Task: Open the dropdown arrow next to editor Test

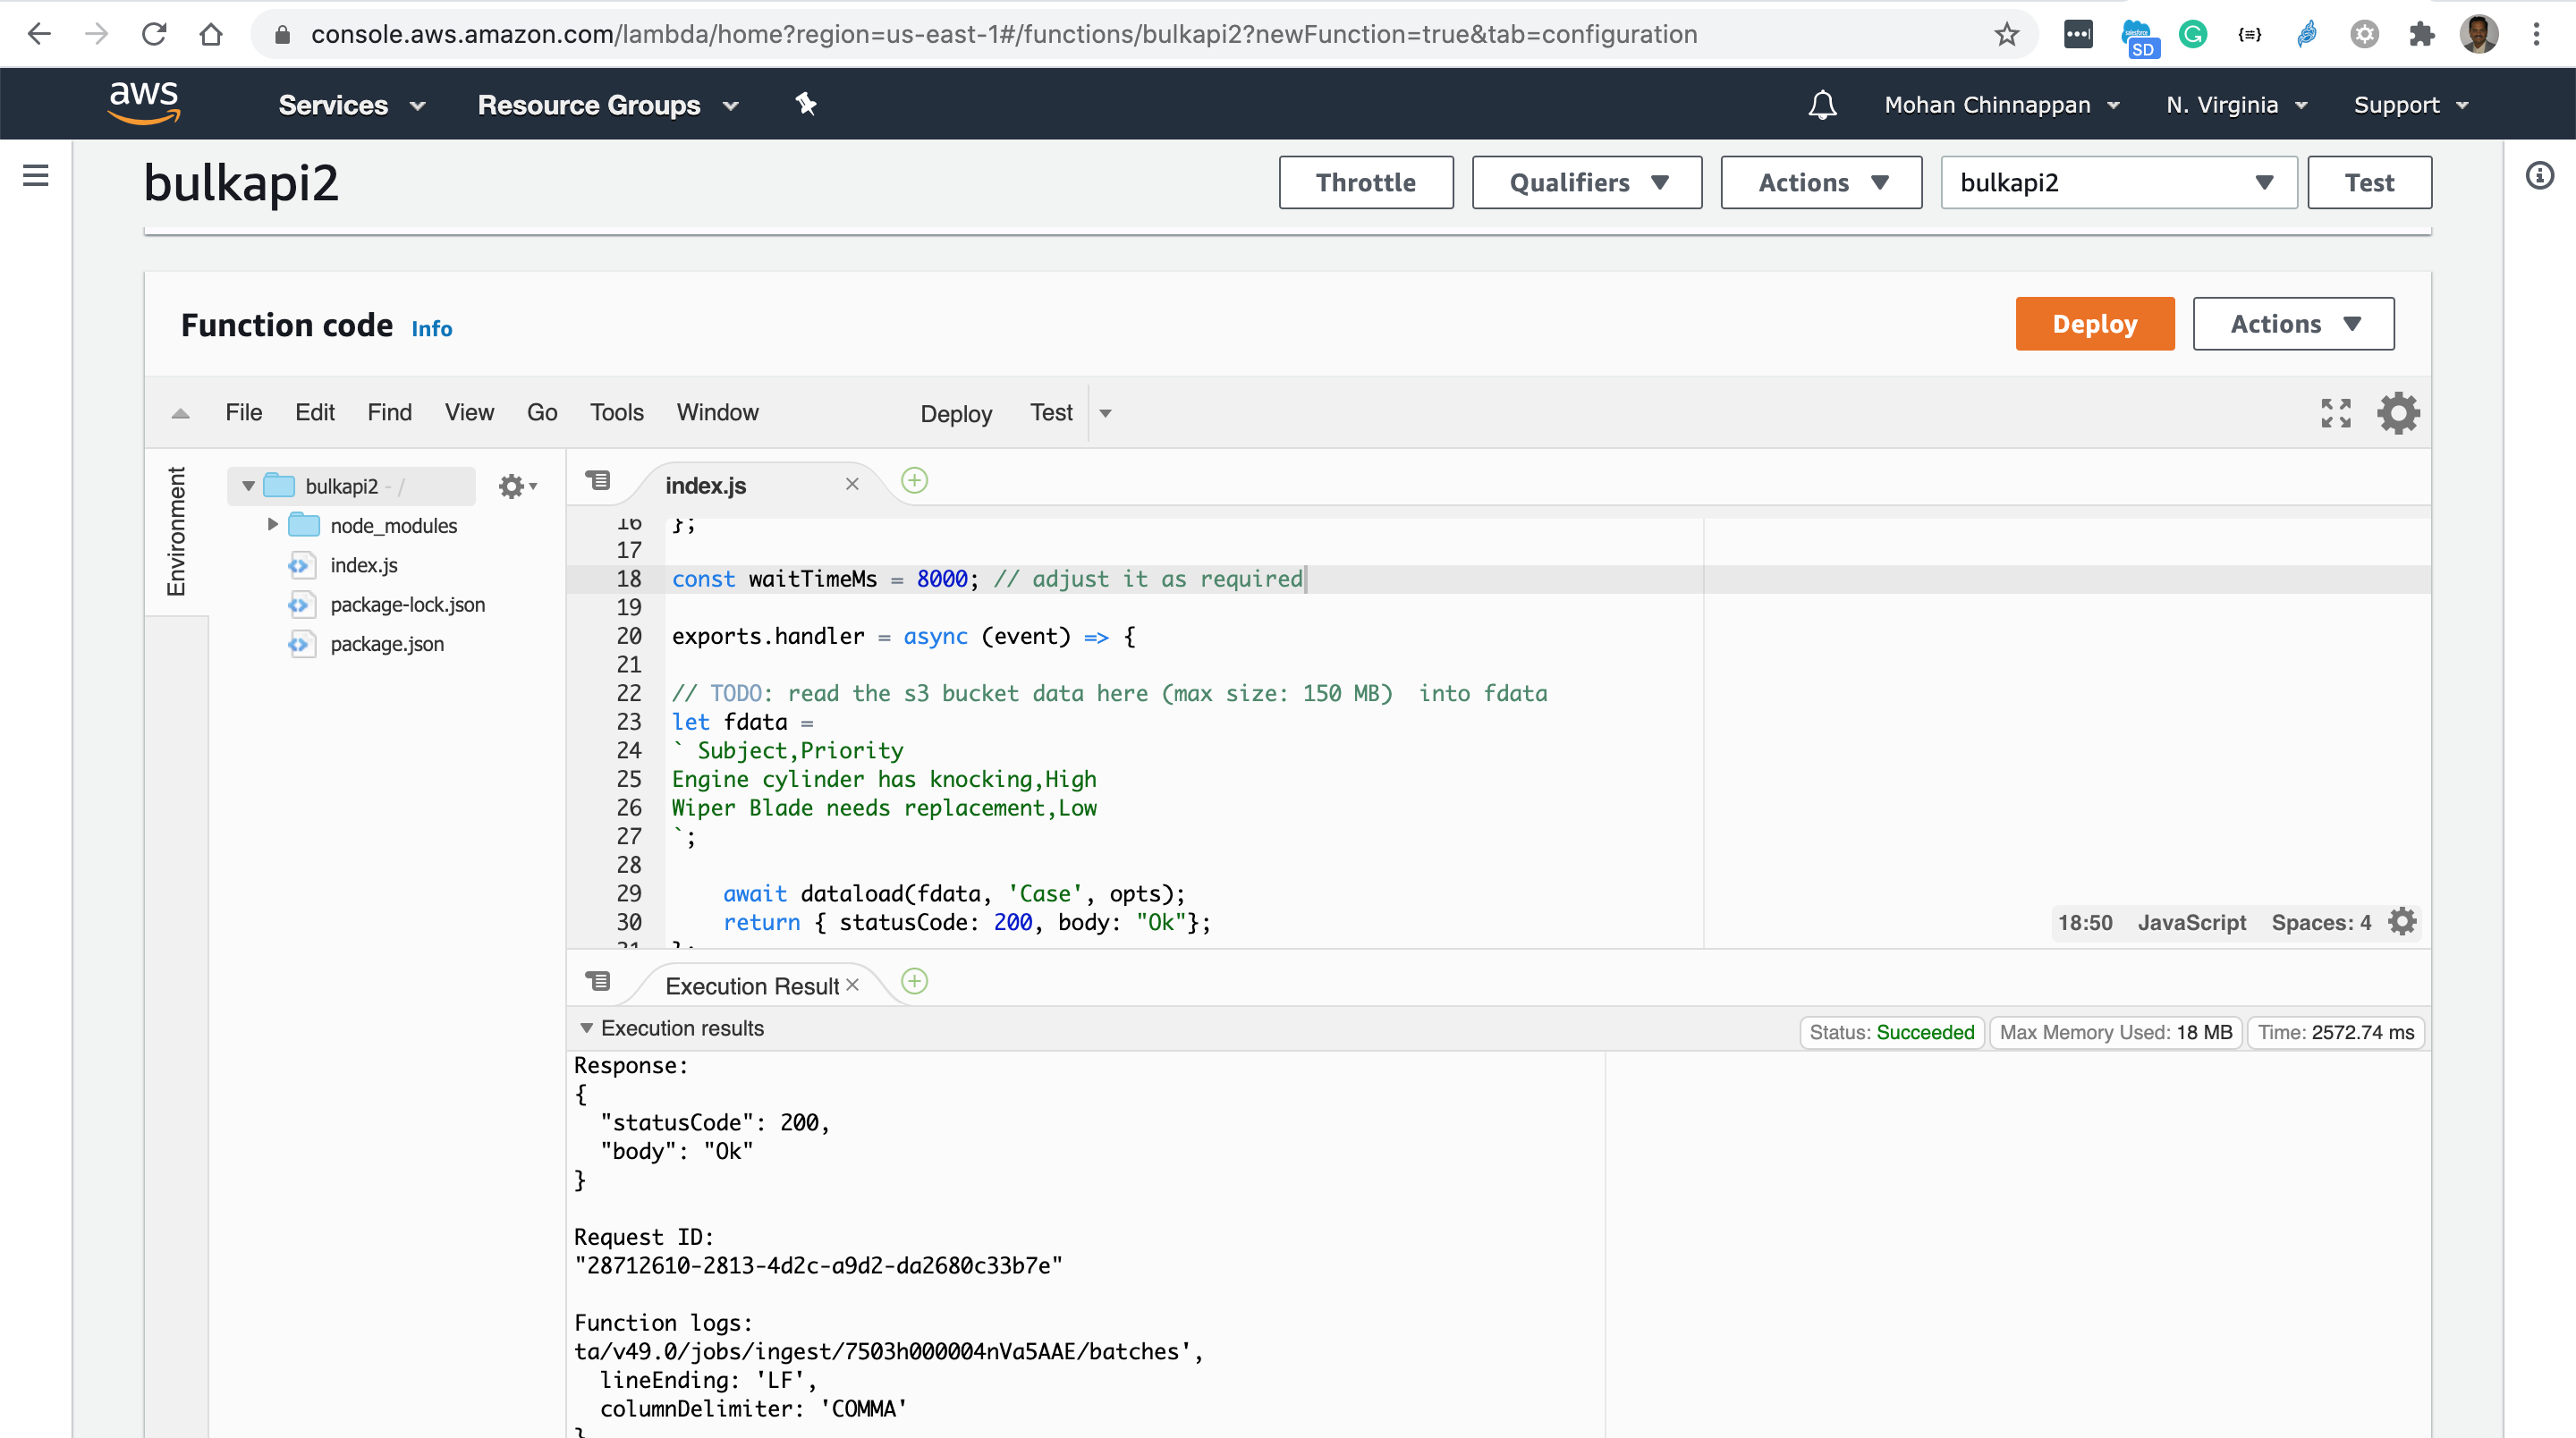Action: pos(1105,413)
